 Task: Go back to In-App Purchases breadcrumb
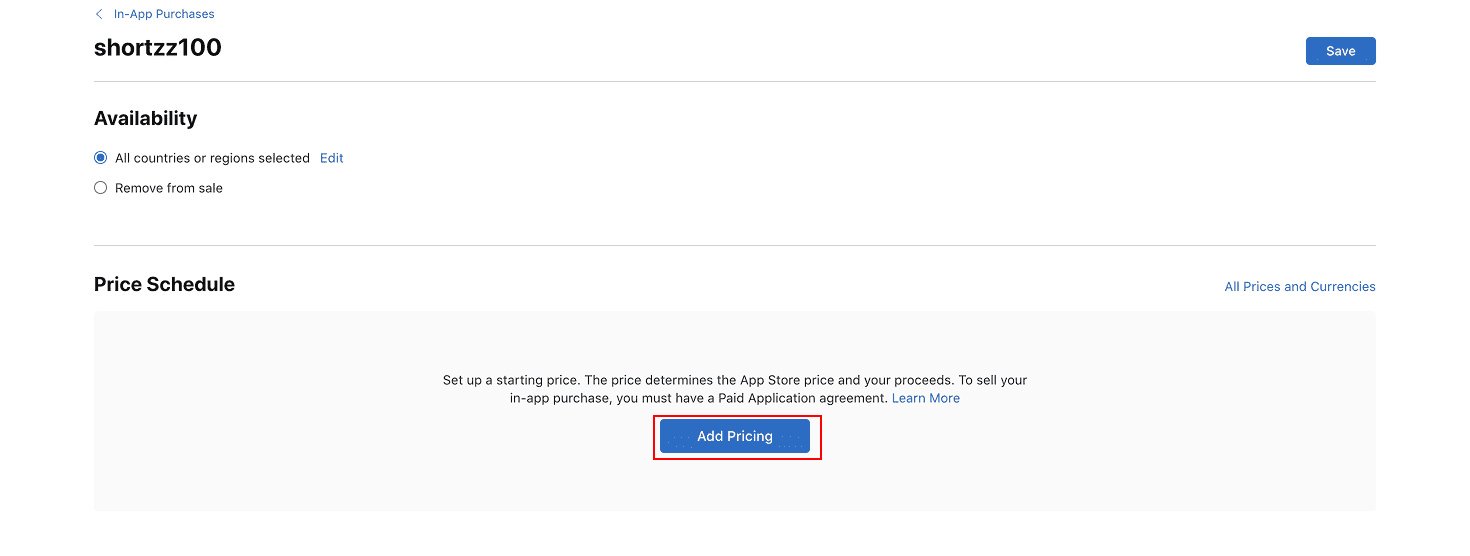coord(164,14)
